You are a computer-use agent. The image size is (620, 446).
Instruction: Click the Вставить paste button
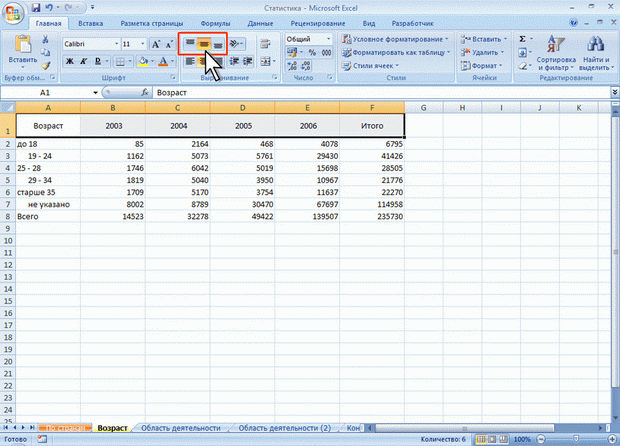[x=23, y=53]
